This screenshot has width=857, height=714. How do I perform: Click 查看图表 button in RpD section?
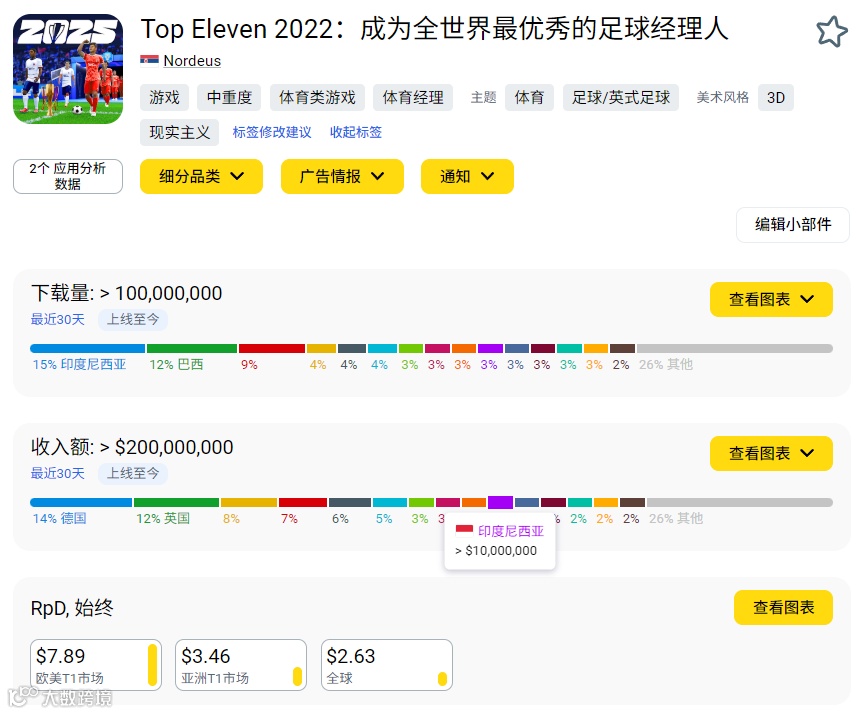click(x=783, y=607)
